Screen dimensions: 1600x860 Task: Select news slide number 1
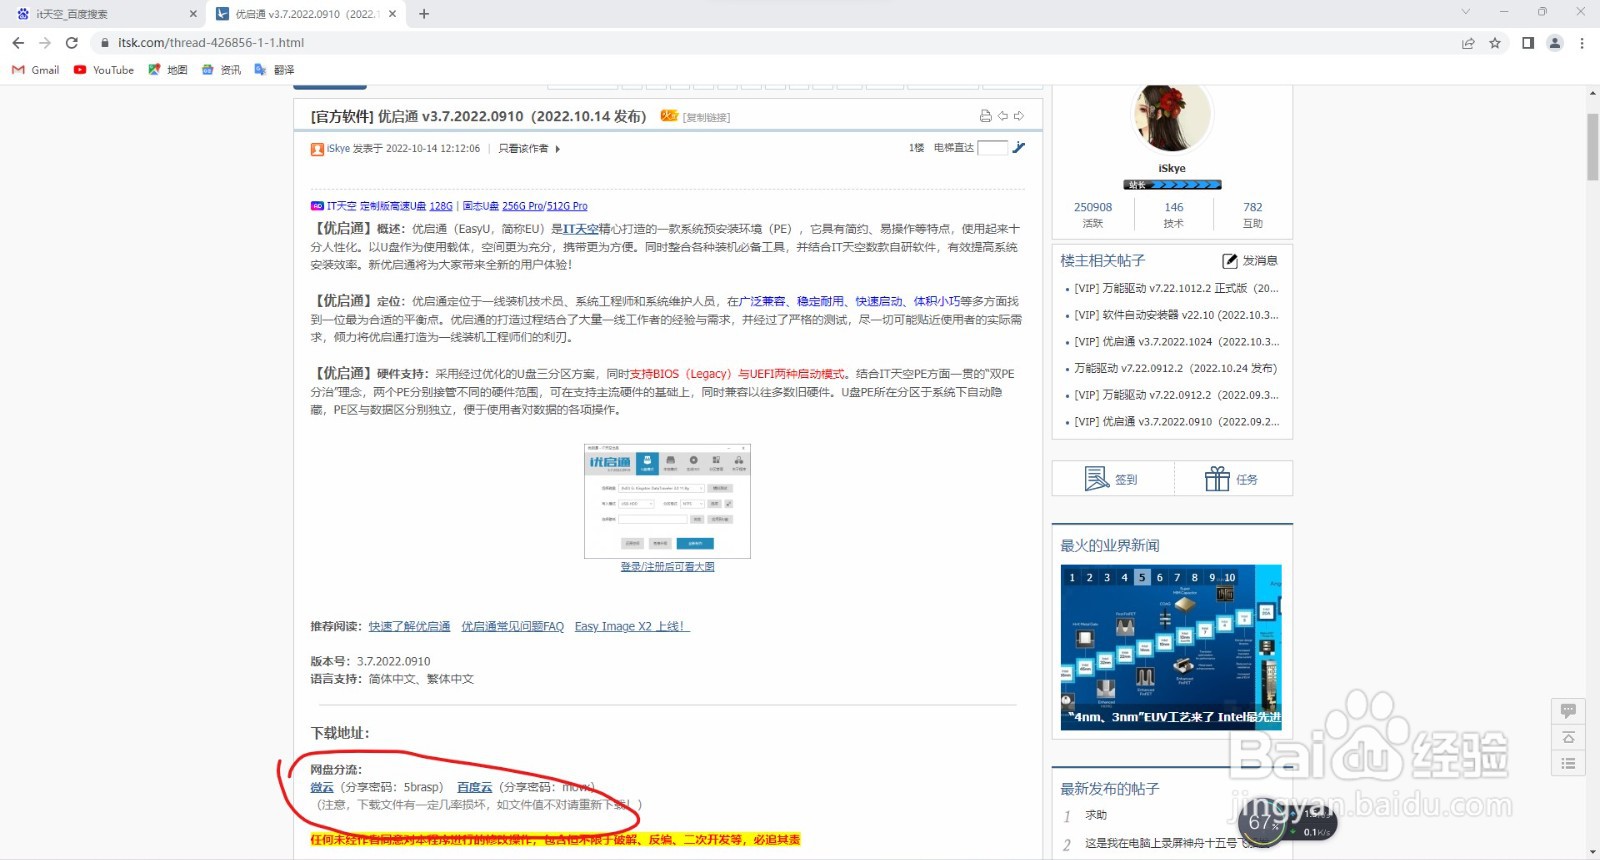coord(1072,578)
